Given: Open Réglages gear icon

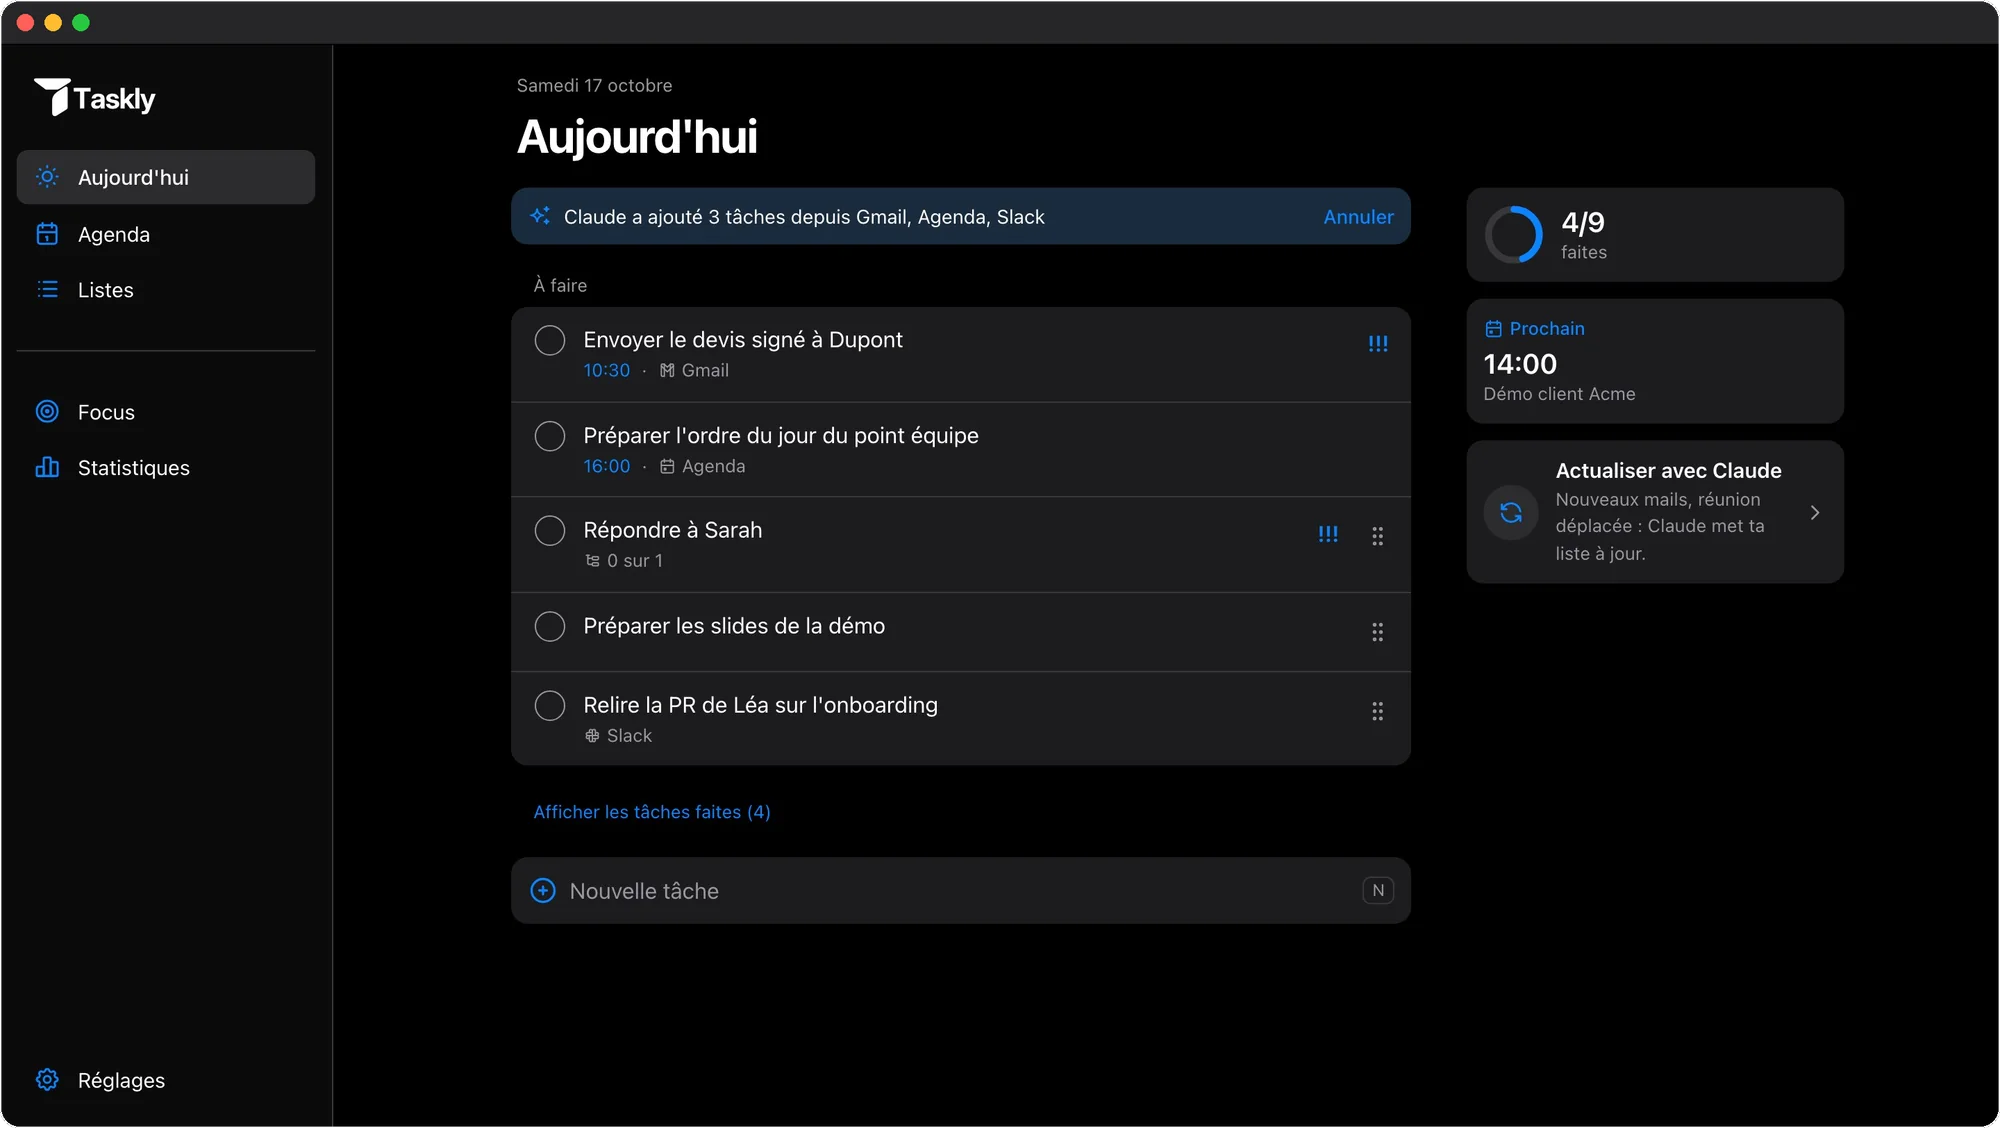Looking at the screenshot, I should coord(47,1080).
